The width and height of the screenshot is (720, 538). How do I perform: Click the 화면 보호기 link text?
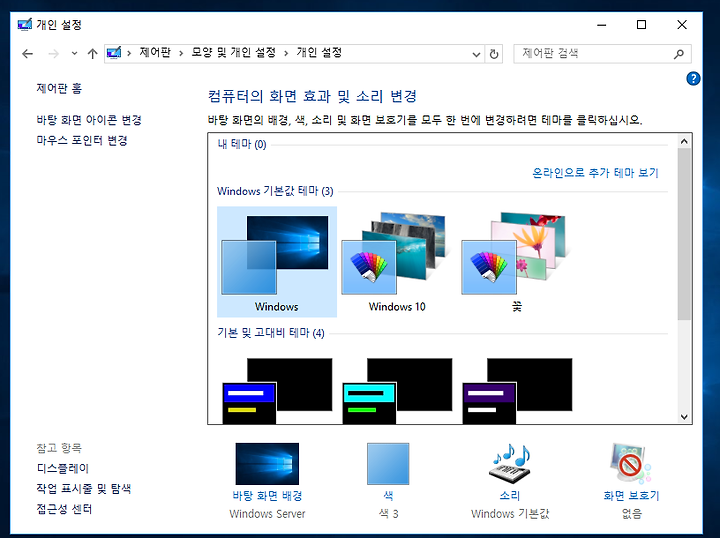[x=631, y=496]
